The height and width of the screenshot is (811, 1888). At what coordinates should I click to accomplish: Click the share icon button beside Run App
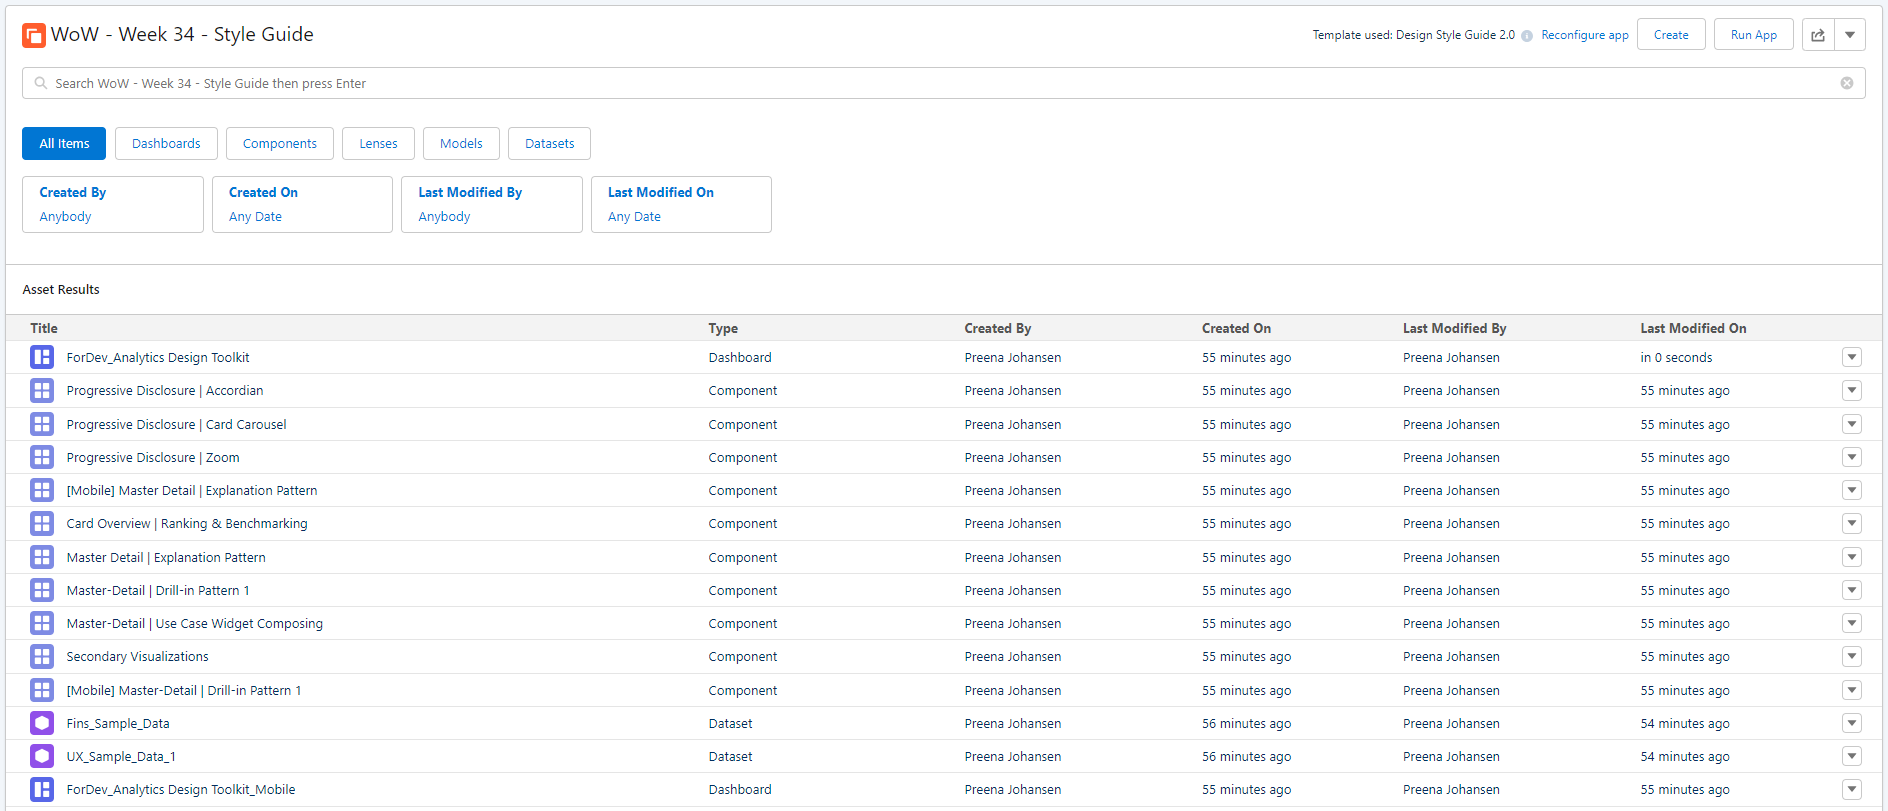[1818, 35]
